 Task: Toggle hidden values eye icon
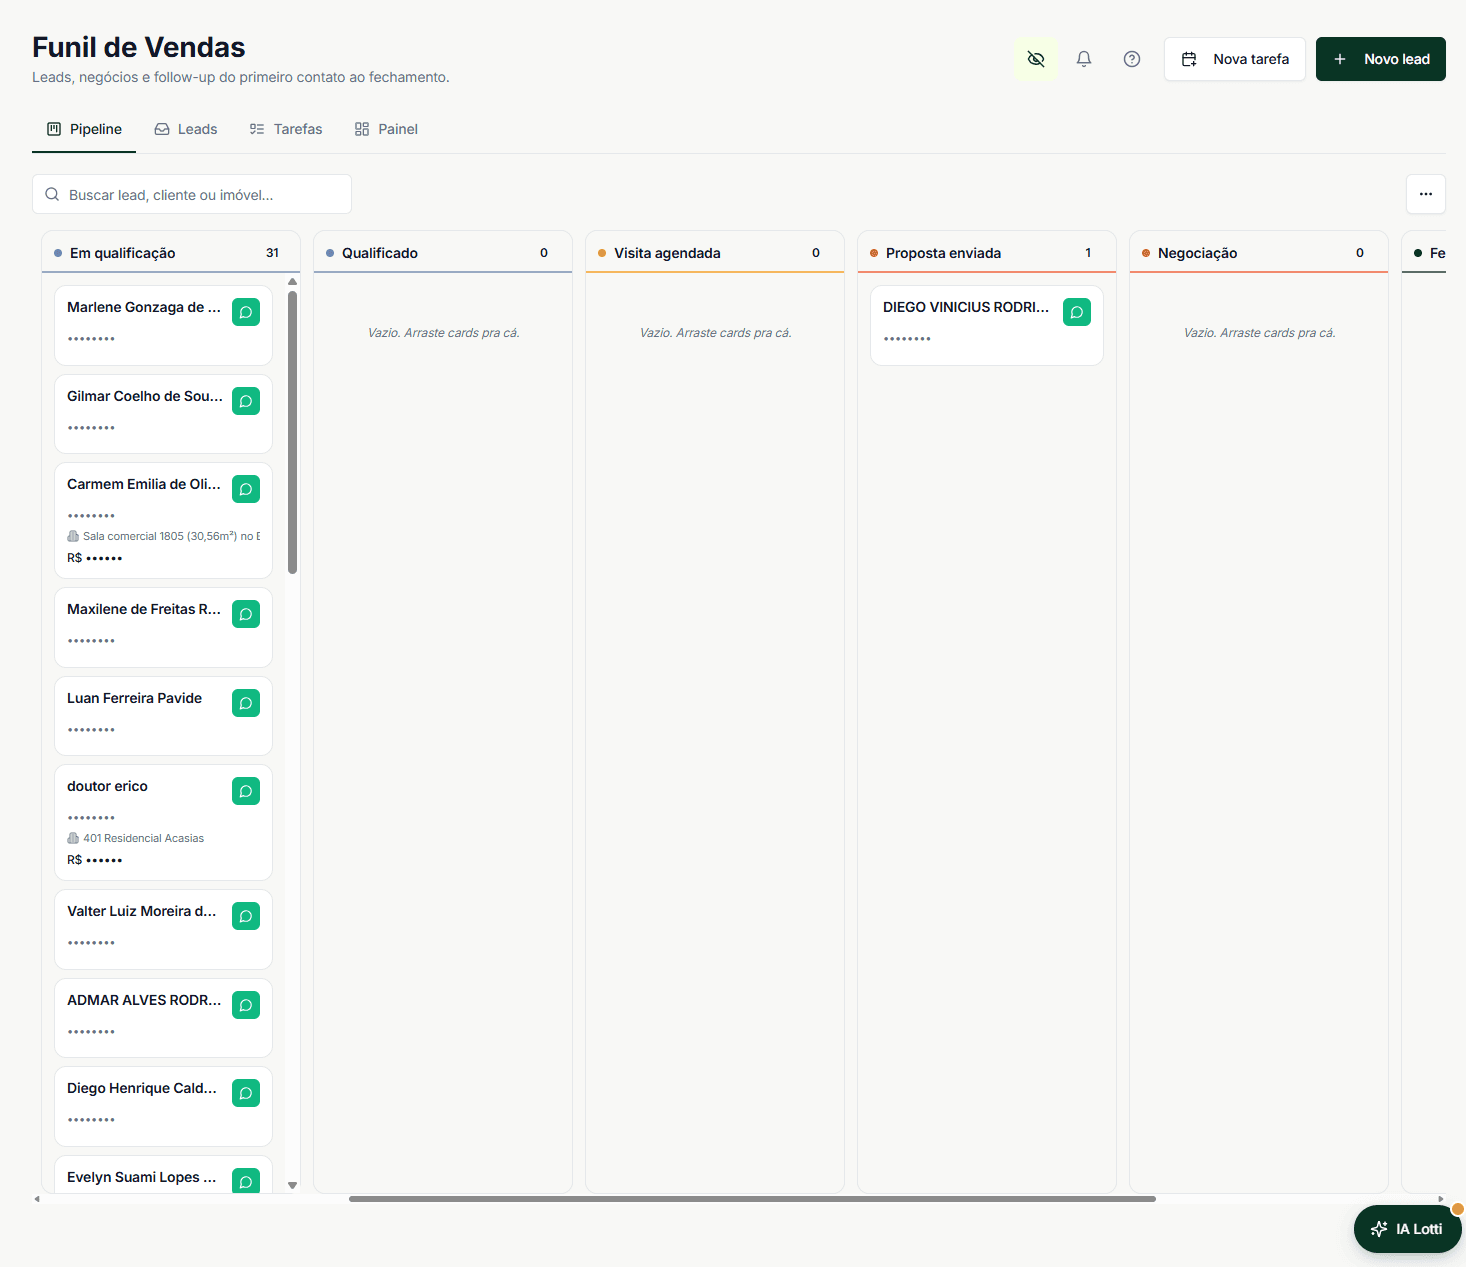(x=1036, y=59)
